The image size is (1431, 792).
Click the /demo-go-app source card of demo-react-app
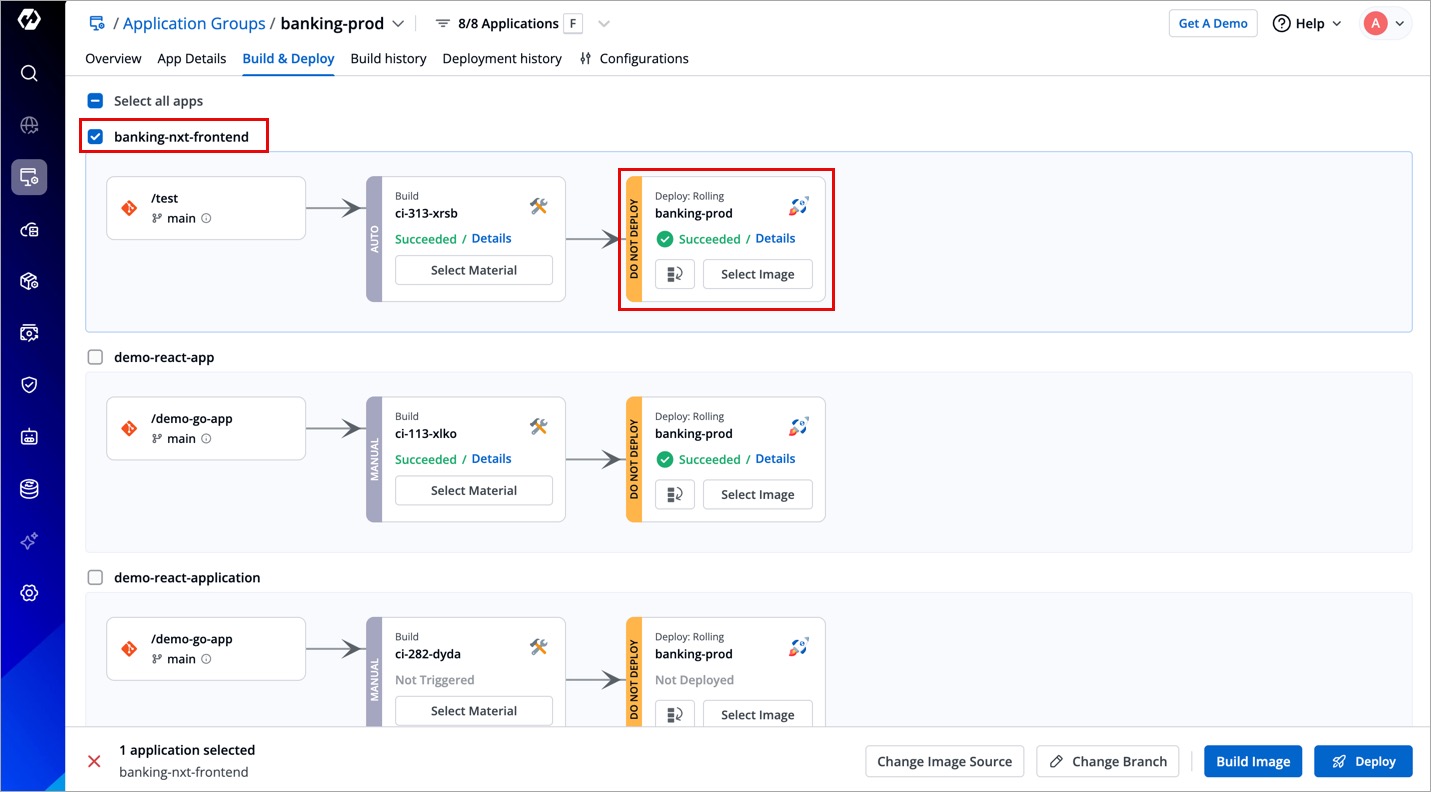(206, 428)
